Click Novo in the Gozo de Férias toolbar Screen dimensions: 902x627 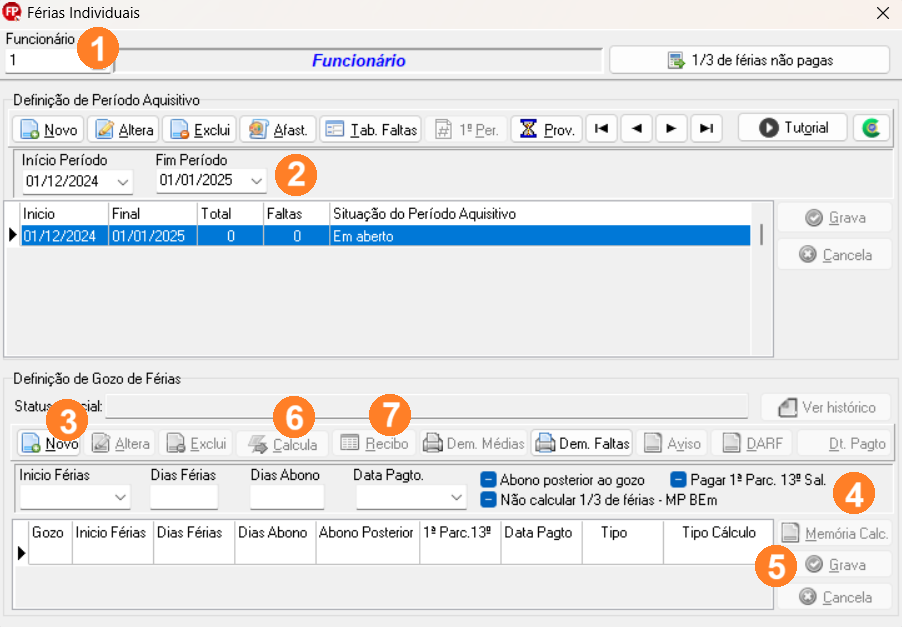pos(49,444)
